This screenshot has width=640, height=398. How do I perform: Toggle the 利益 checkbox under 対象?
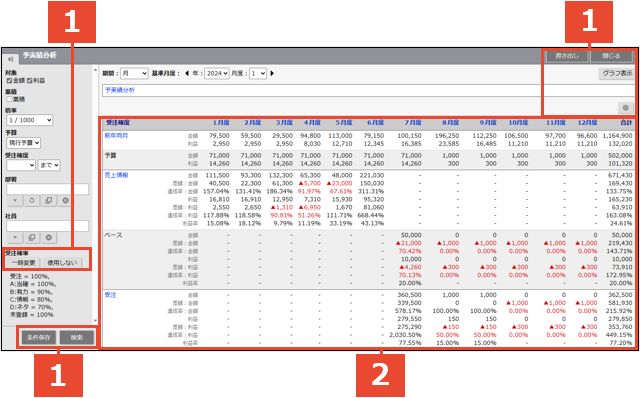tap(29, 81)
